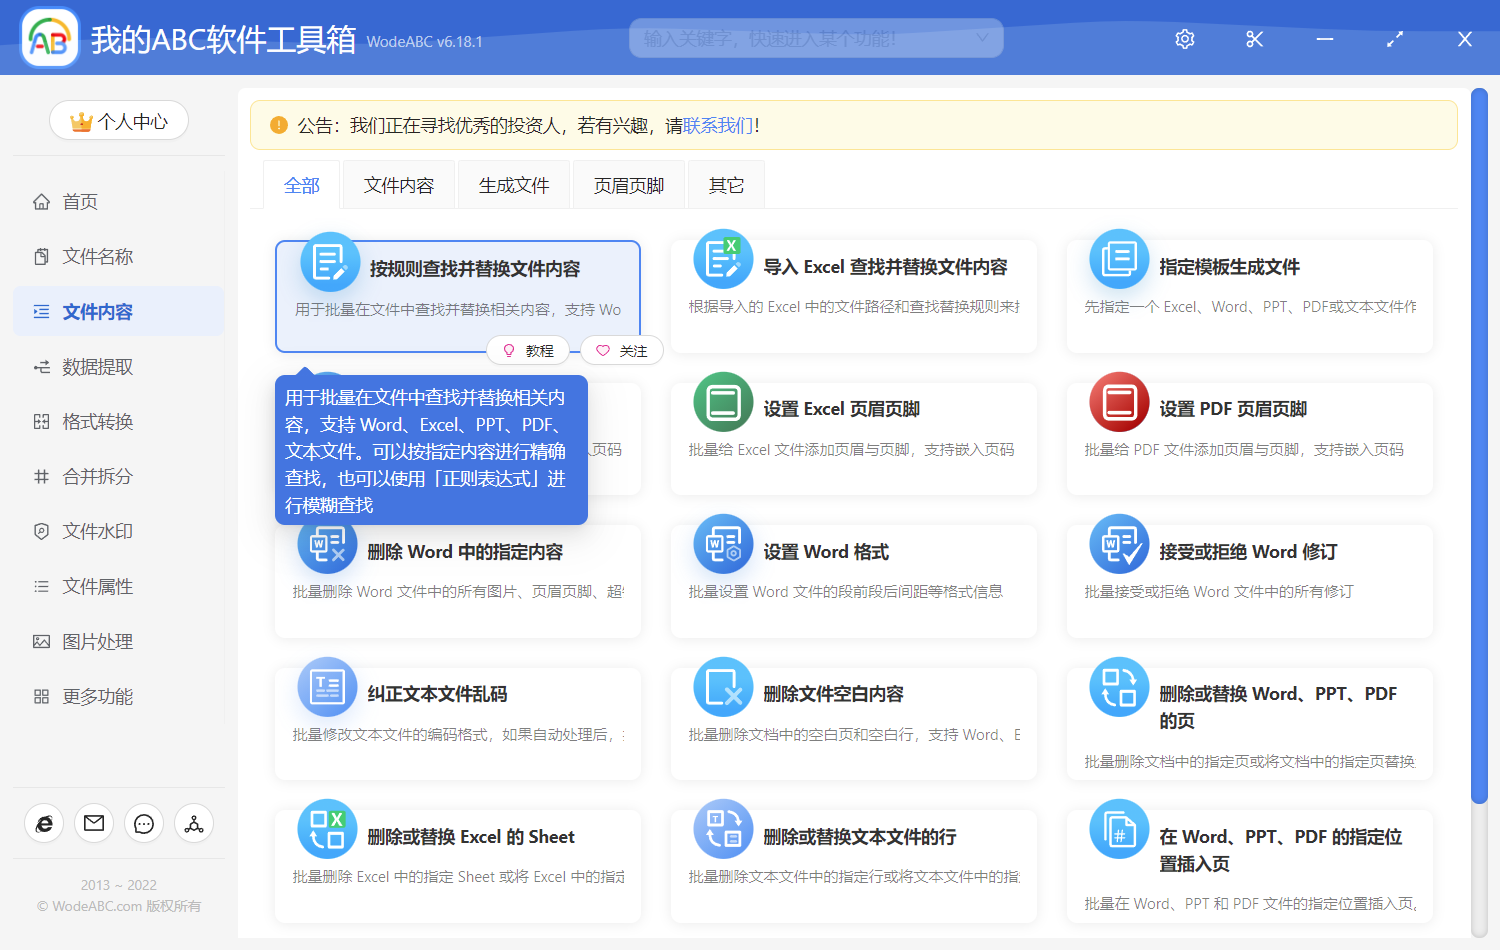Open the settings gear at top right

tap(1184, 39)
